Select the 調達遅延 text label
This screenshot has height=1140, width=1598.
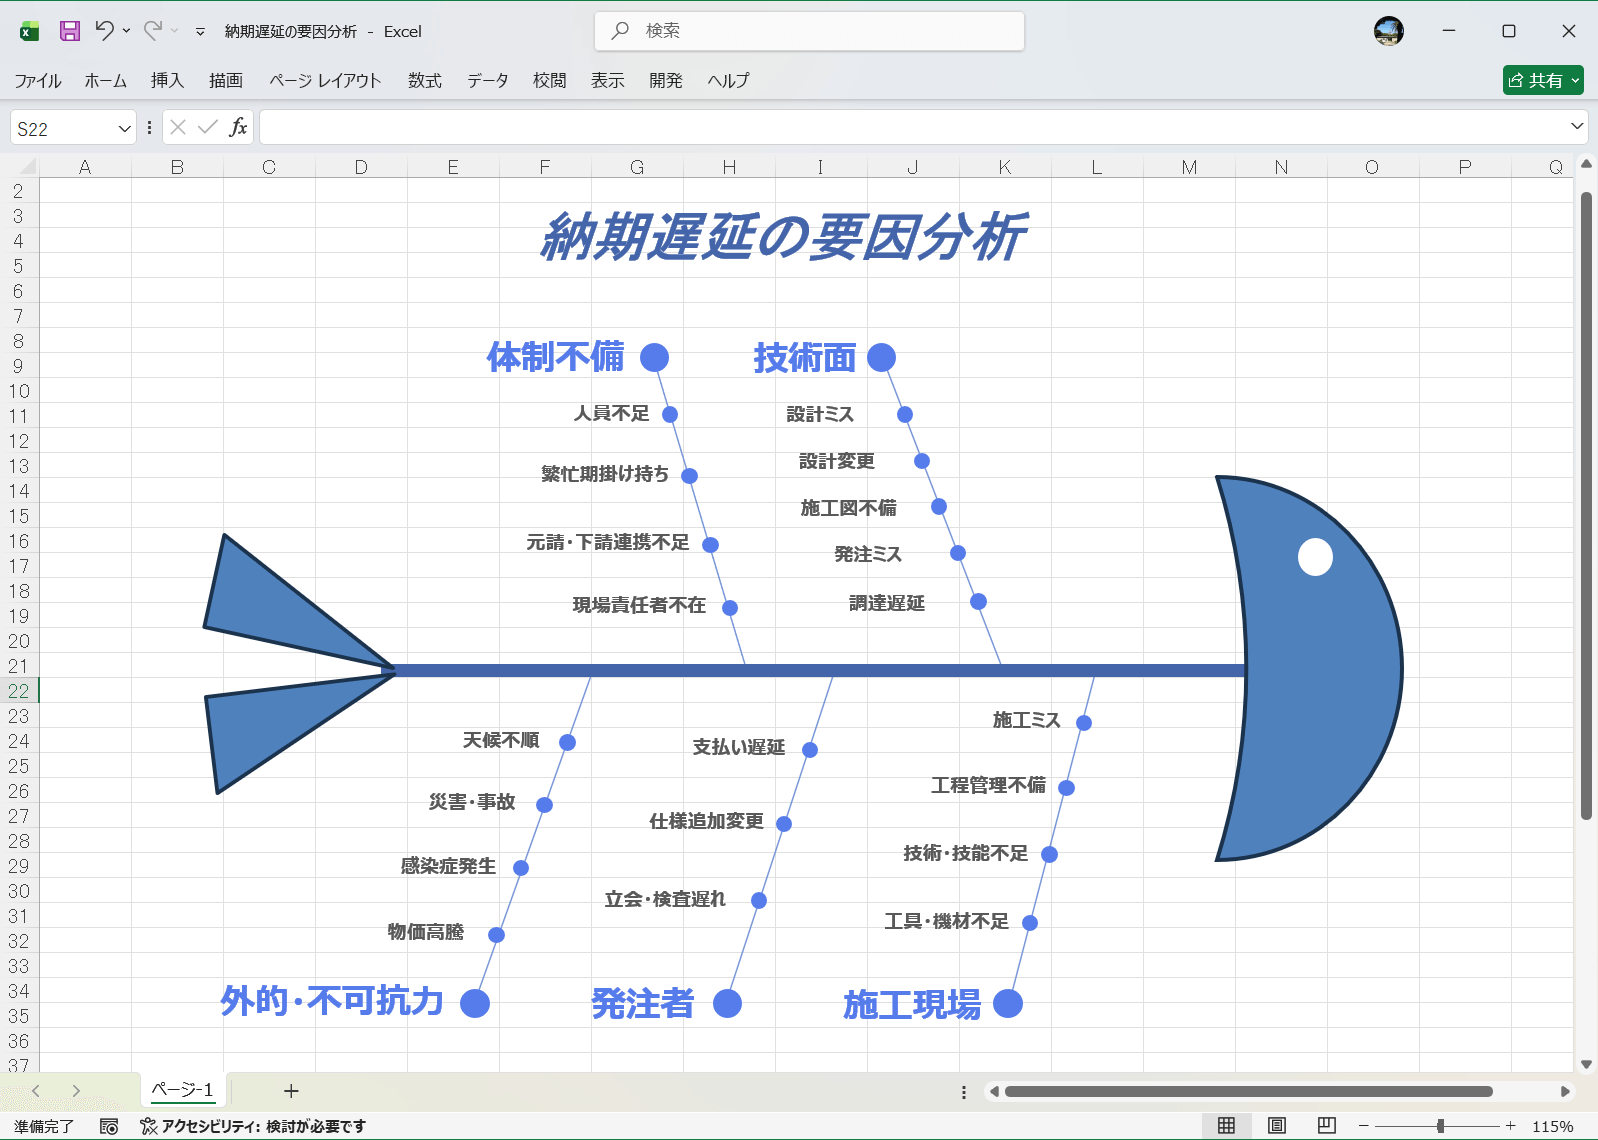(x=887, y=603)
